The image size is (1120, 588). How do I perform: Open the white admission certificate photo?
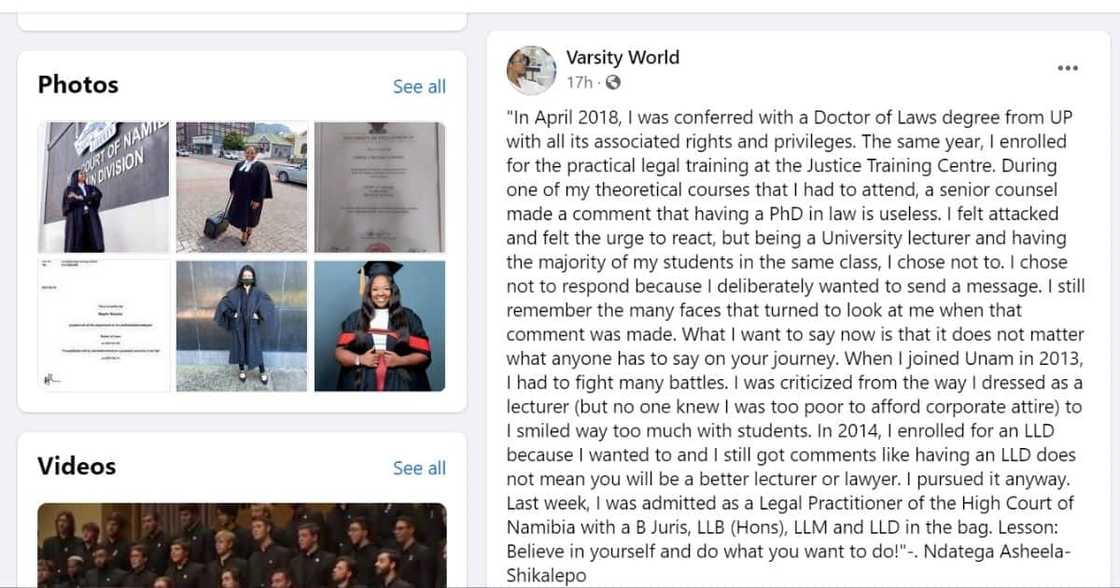coord(103,326)
